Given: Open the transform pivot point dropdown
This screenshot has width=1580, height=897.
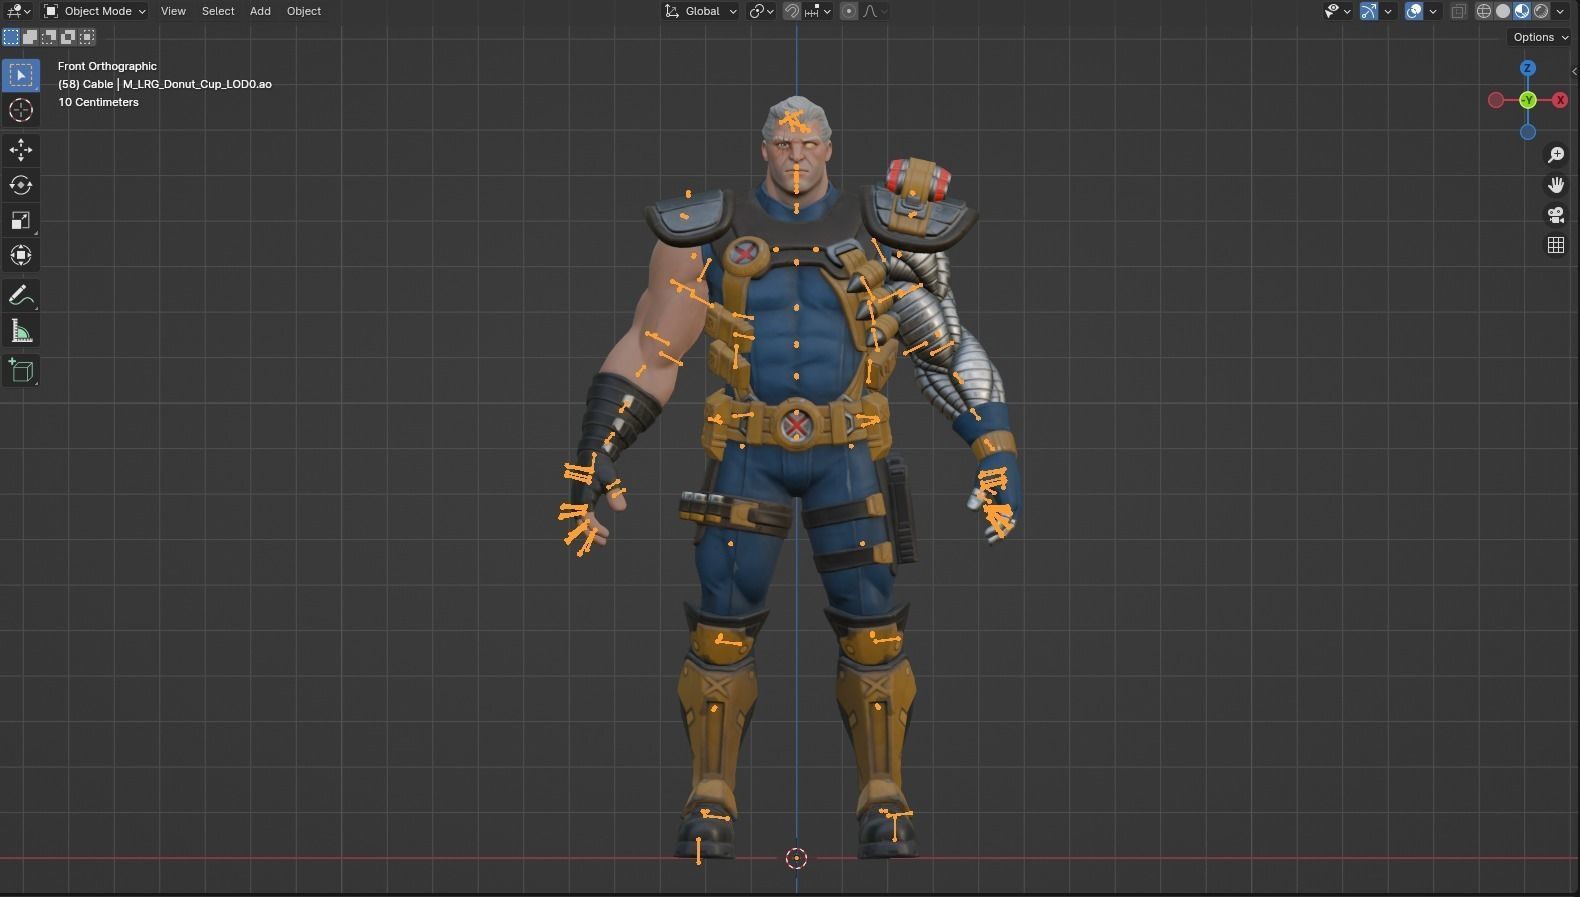Looking at the screenshot, I should pyautogui.click(x=762, y=11).
